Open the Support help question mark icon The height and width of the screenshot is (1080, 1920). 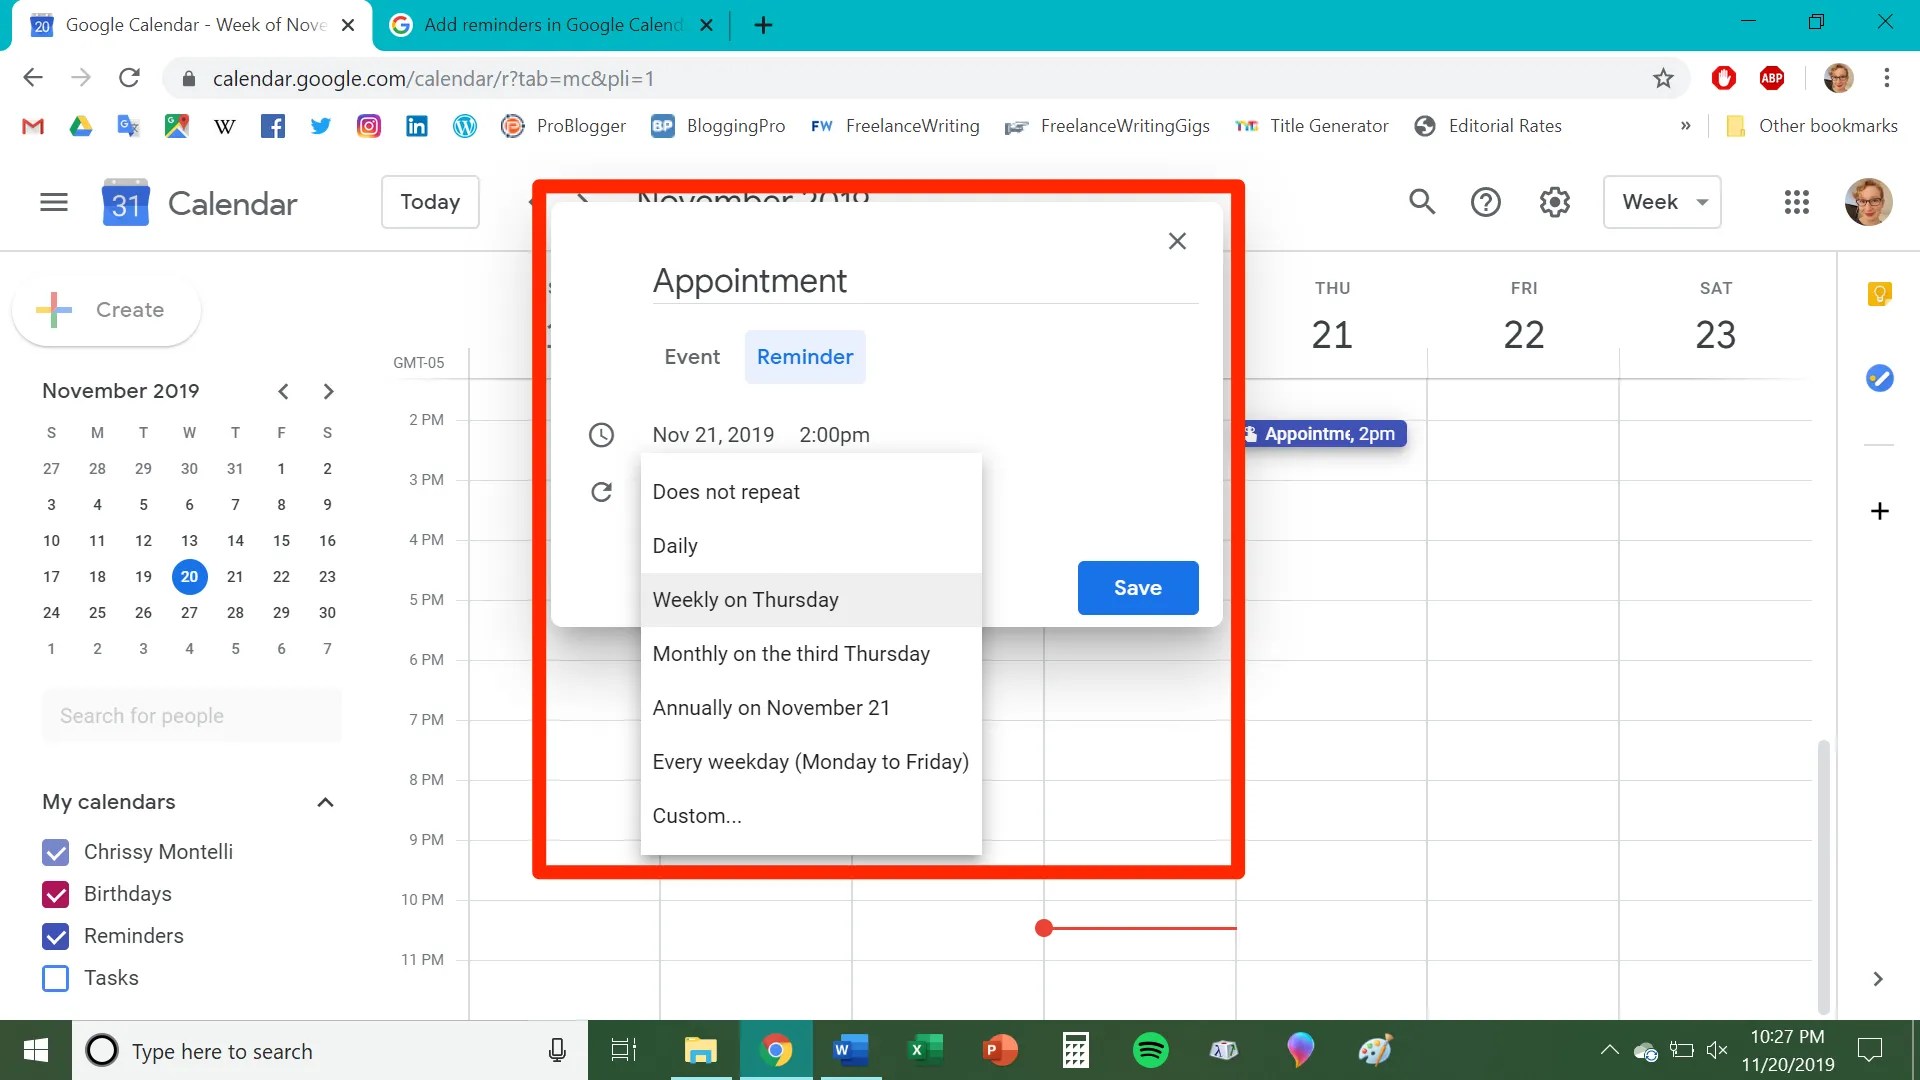click(1485, 203)
